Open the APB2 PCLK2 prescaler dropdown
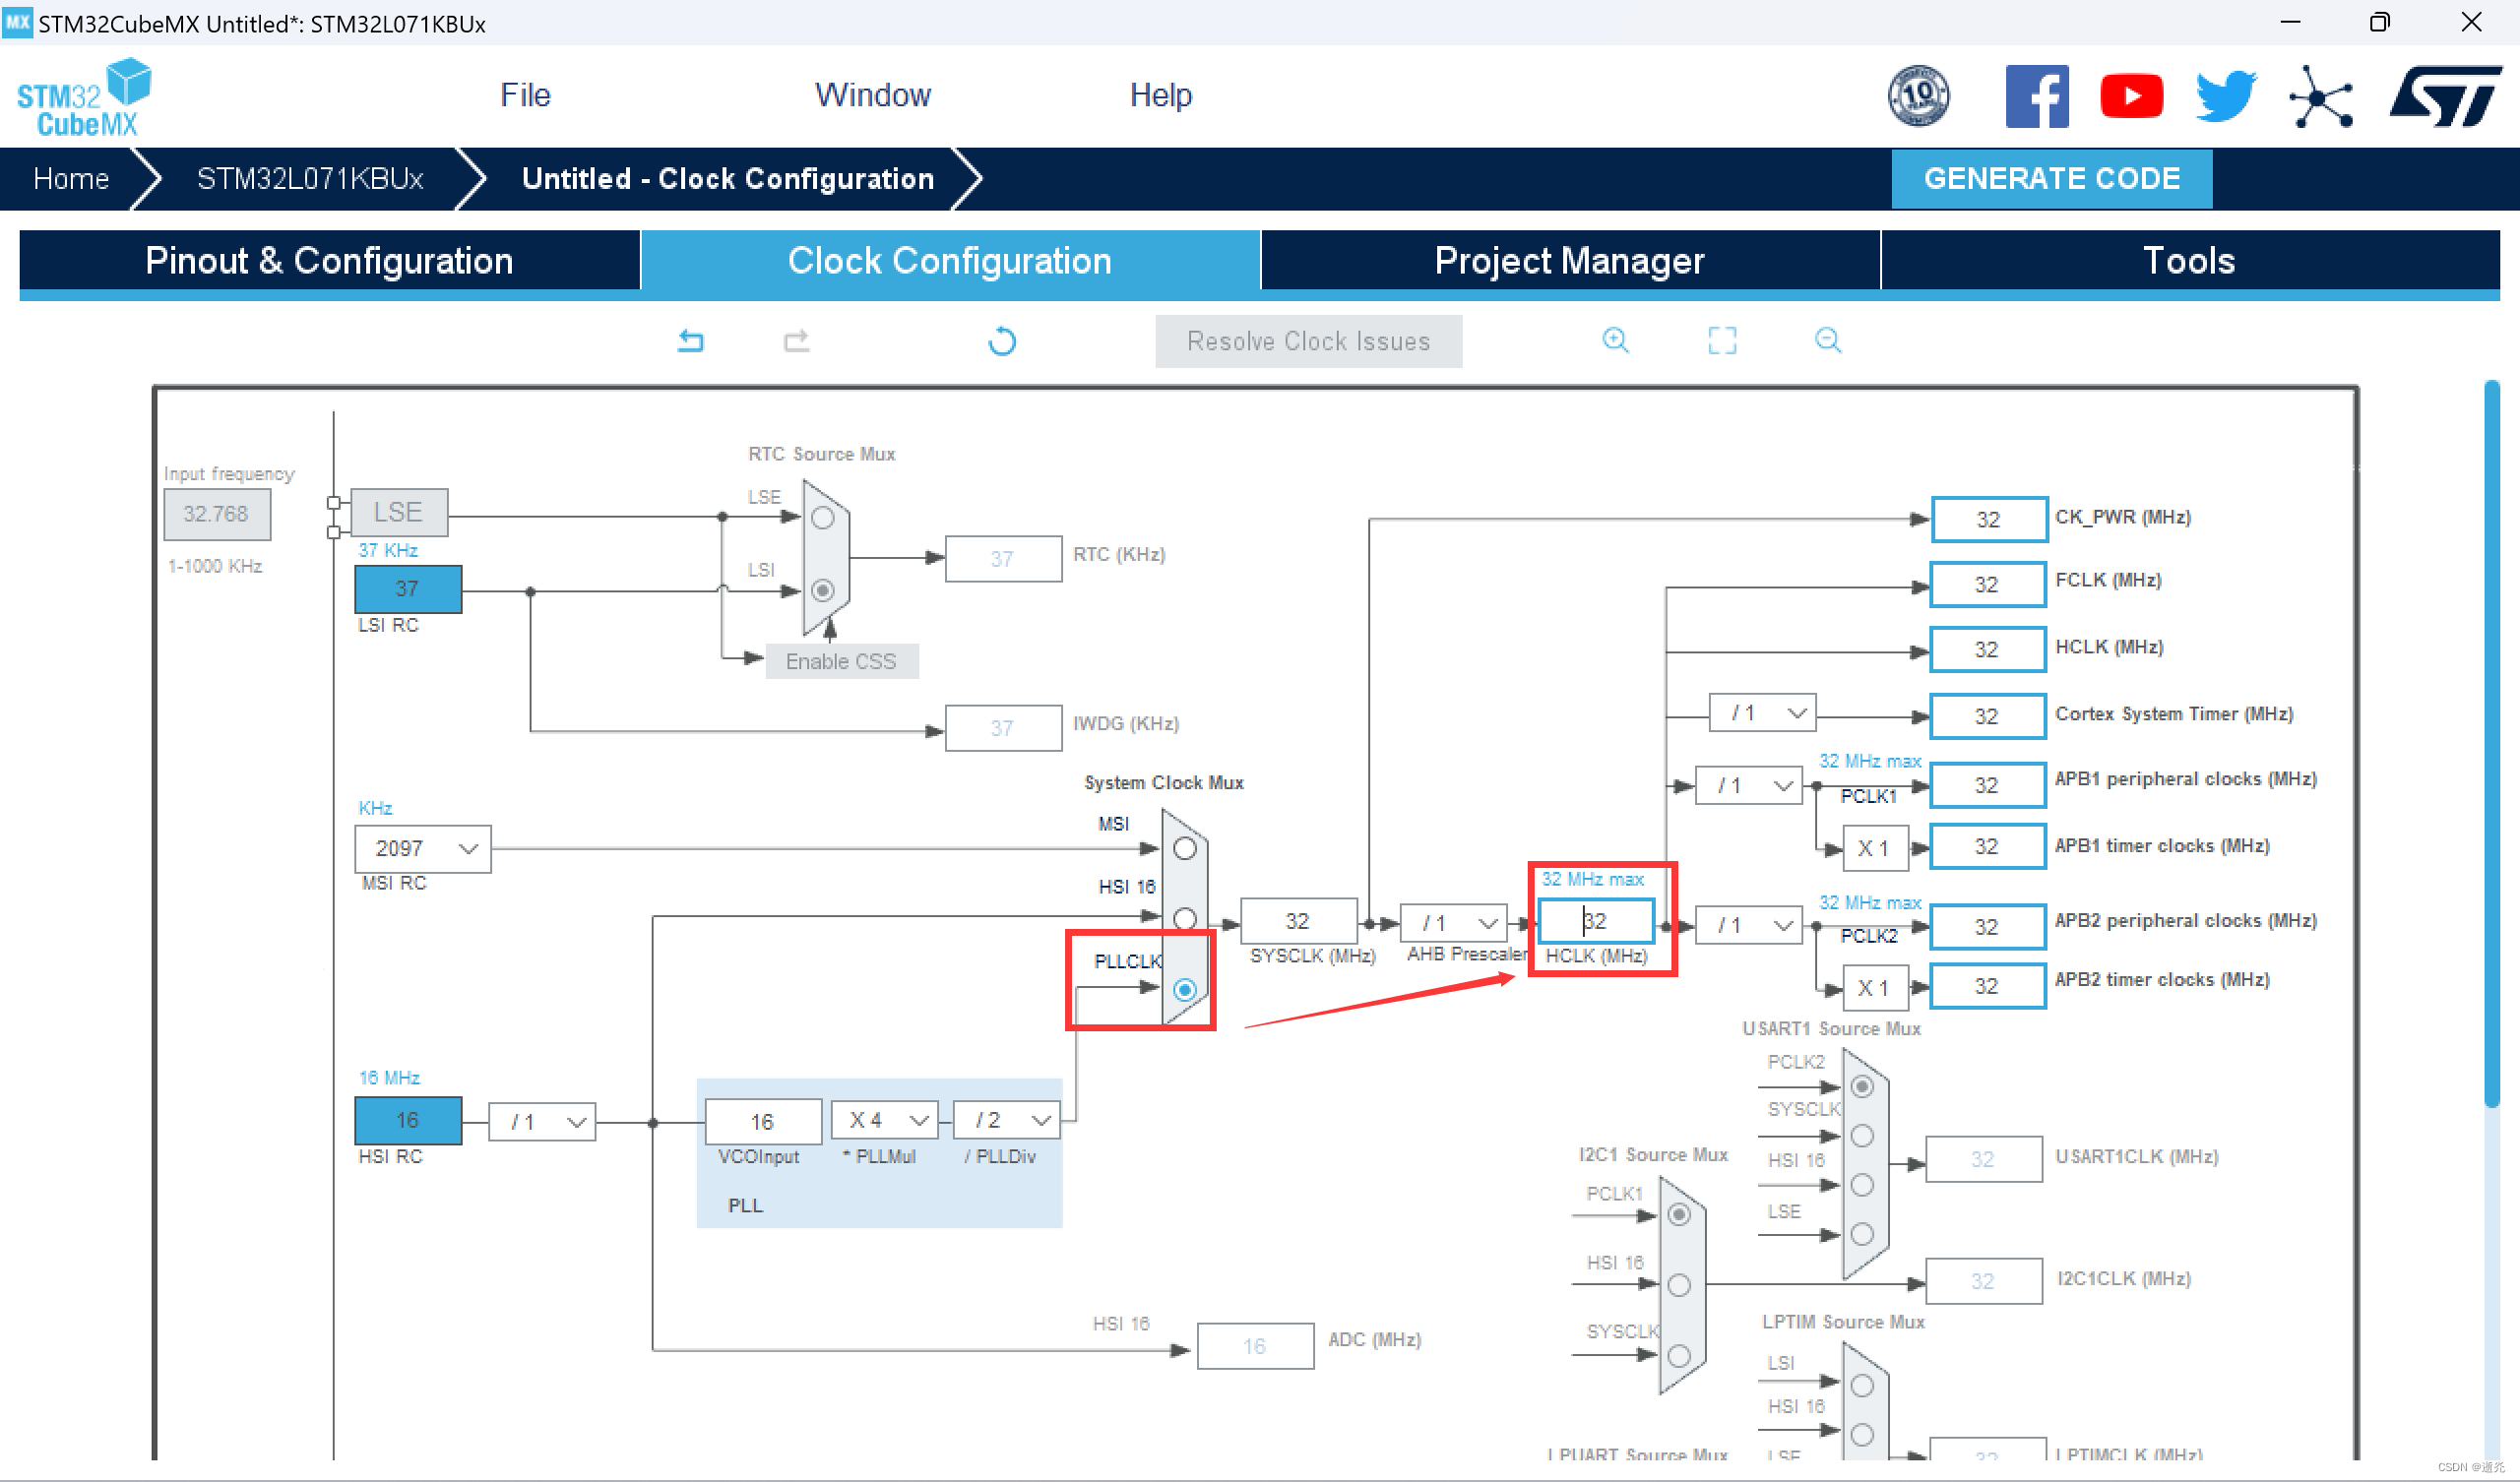The image size is (2520, 1482). [1749, 926]
